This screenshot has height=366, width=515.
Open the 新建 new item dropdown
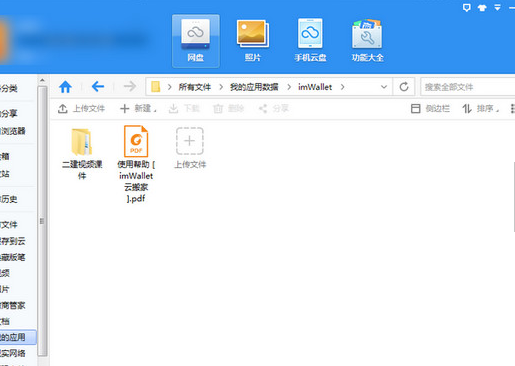(x=138, y=108)
